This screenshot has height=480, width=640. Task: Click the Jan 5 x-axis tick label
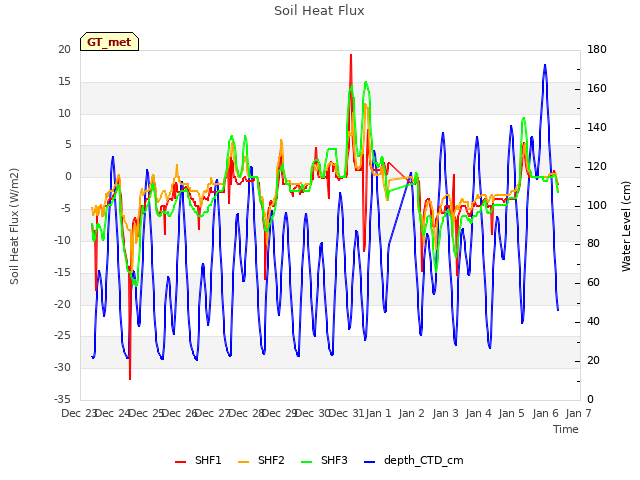511,413
